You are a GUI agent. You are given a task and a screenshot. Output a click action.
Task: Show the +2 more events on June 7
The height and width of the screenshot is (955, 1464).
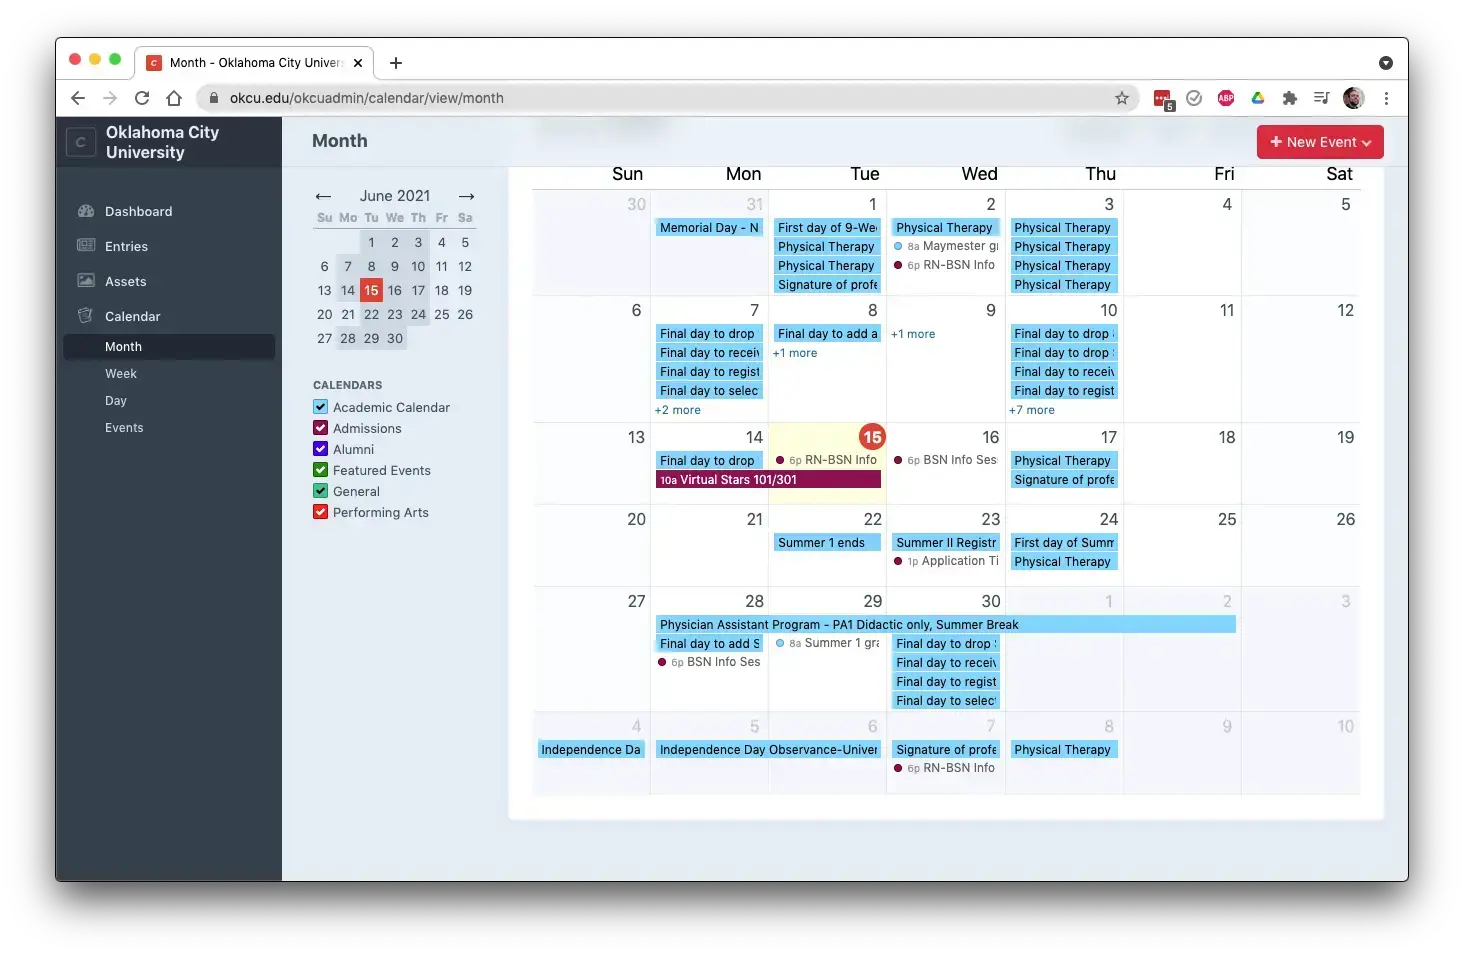click(677, 410)
